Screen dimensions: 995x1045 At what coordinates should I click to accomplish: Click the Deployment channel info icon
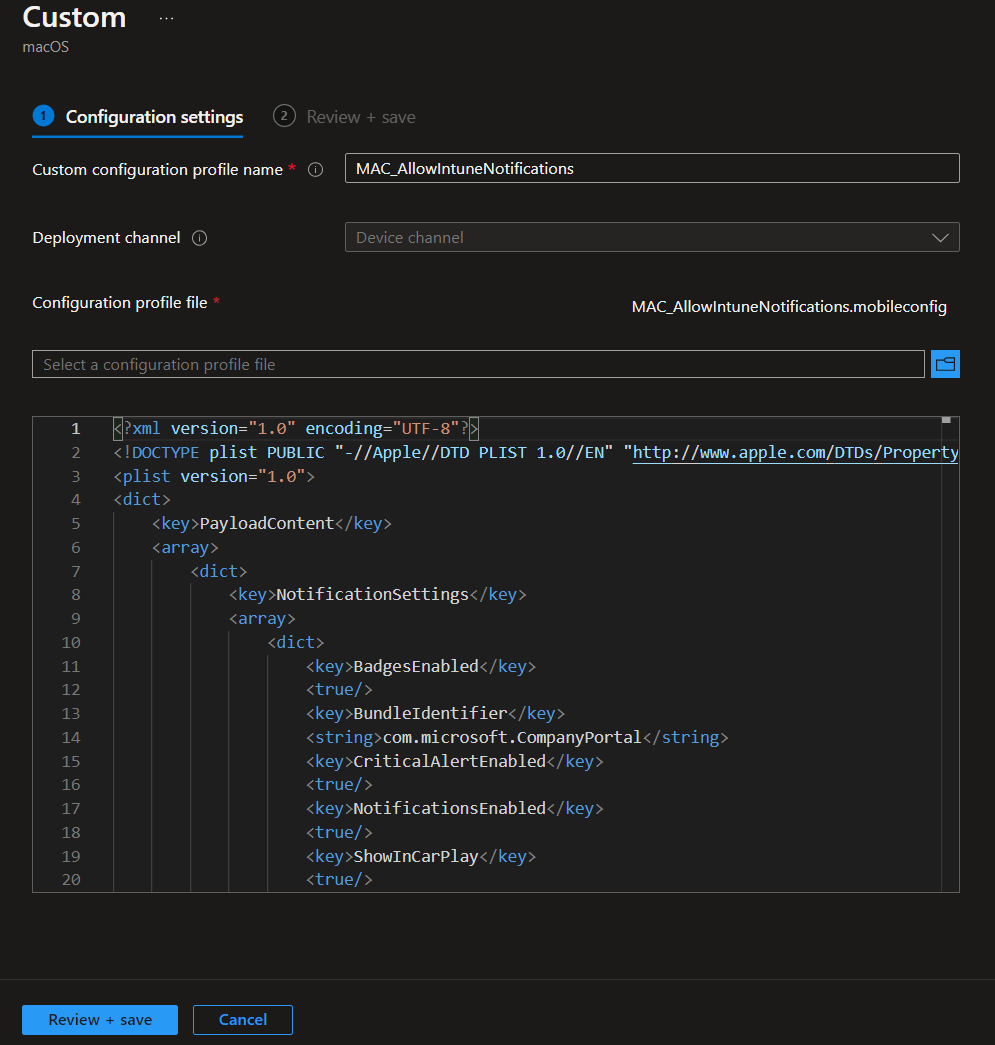[199, 238]
